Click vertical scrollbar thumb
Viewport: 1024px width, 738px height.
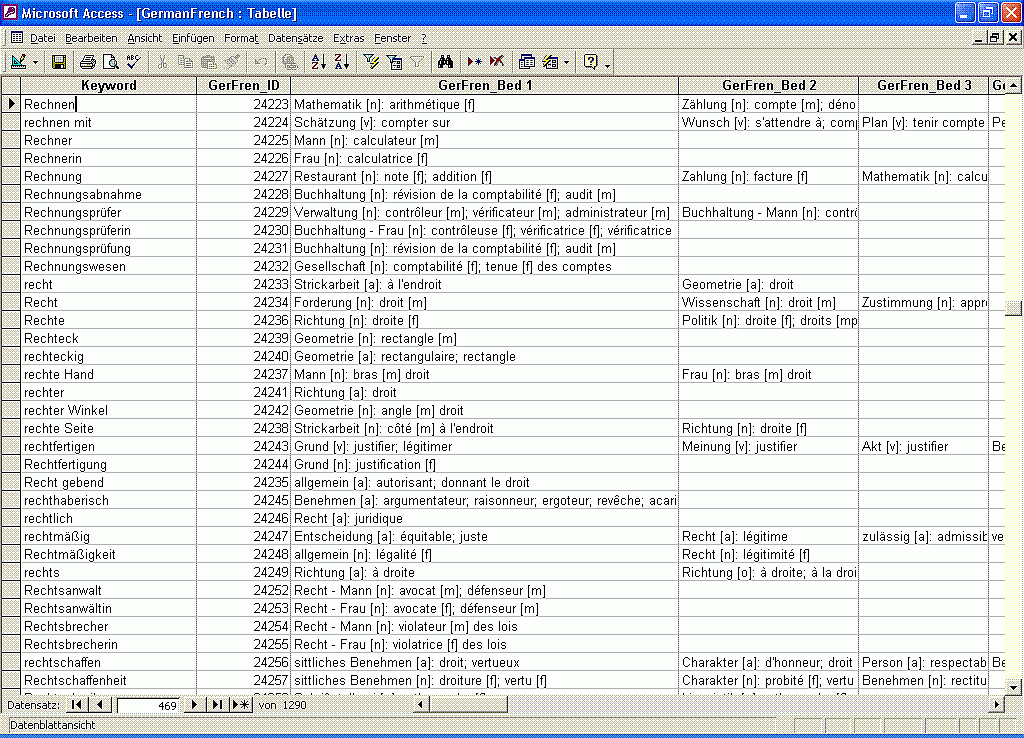pos(1013,308)
